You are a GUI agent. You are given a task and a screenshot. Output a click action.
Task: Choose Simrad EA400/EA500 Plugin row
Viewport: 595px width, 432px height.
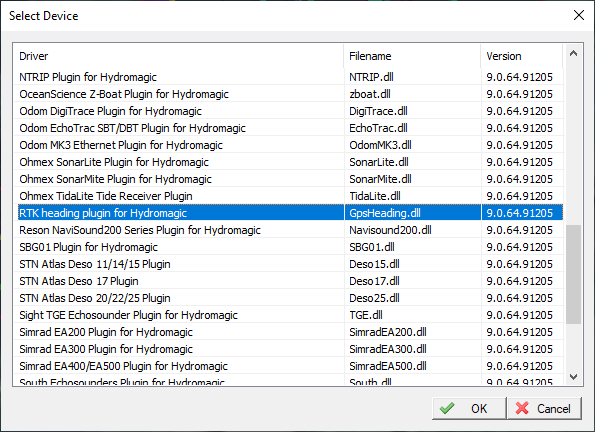pyautogui.click(x=288, y=366)
